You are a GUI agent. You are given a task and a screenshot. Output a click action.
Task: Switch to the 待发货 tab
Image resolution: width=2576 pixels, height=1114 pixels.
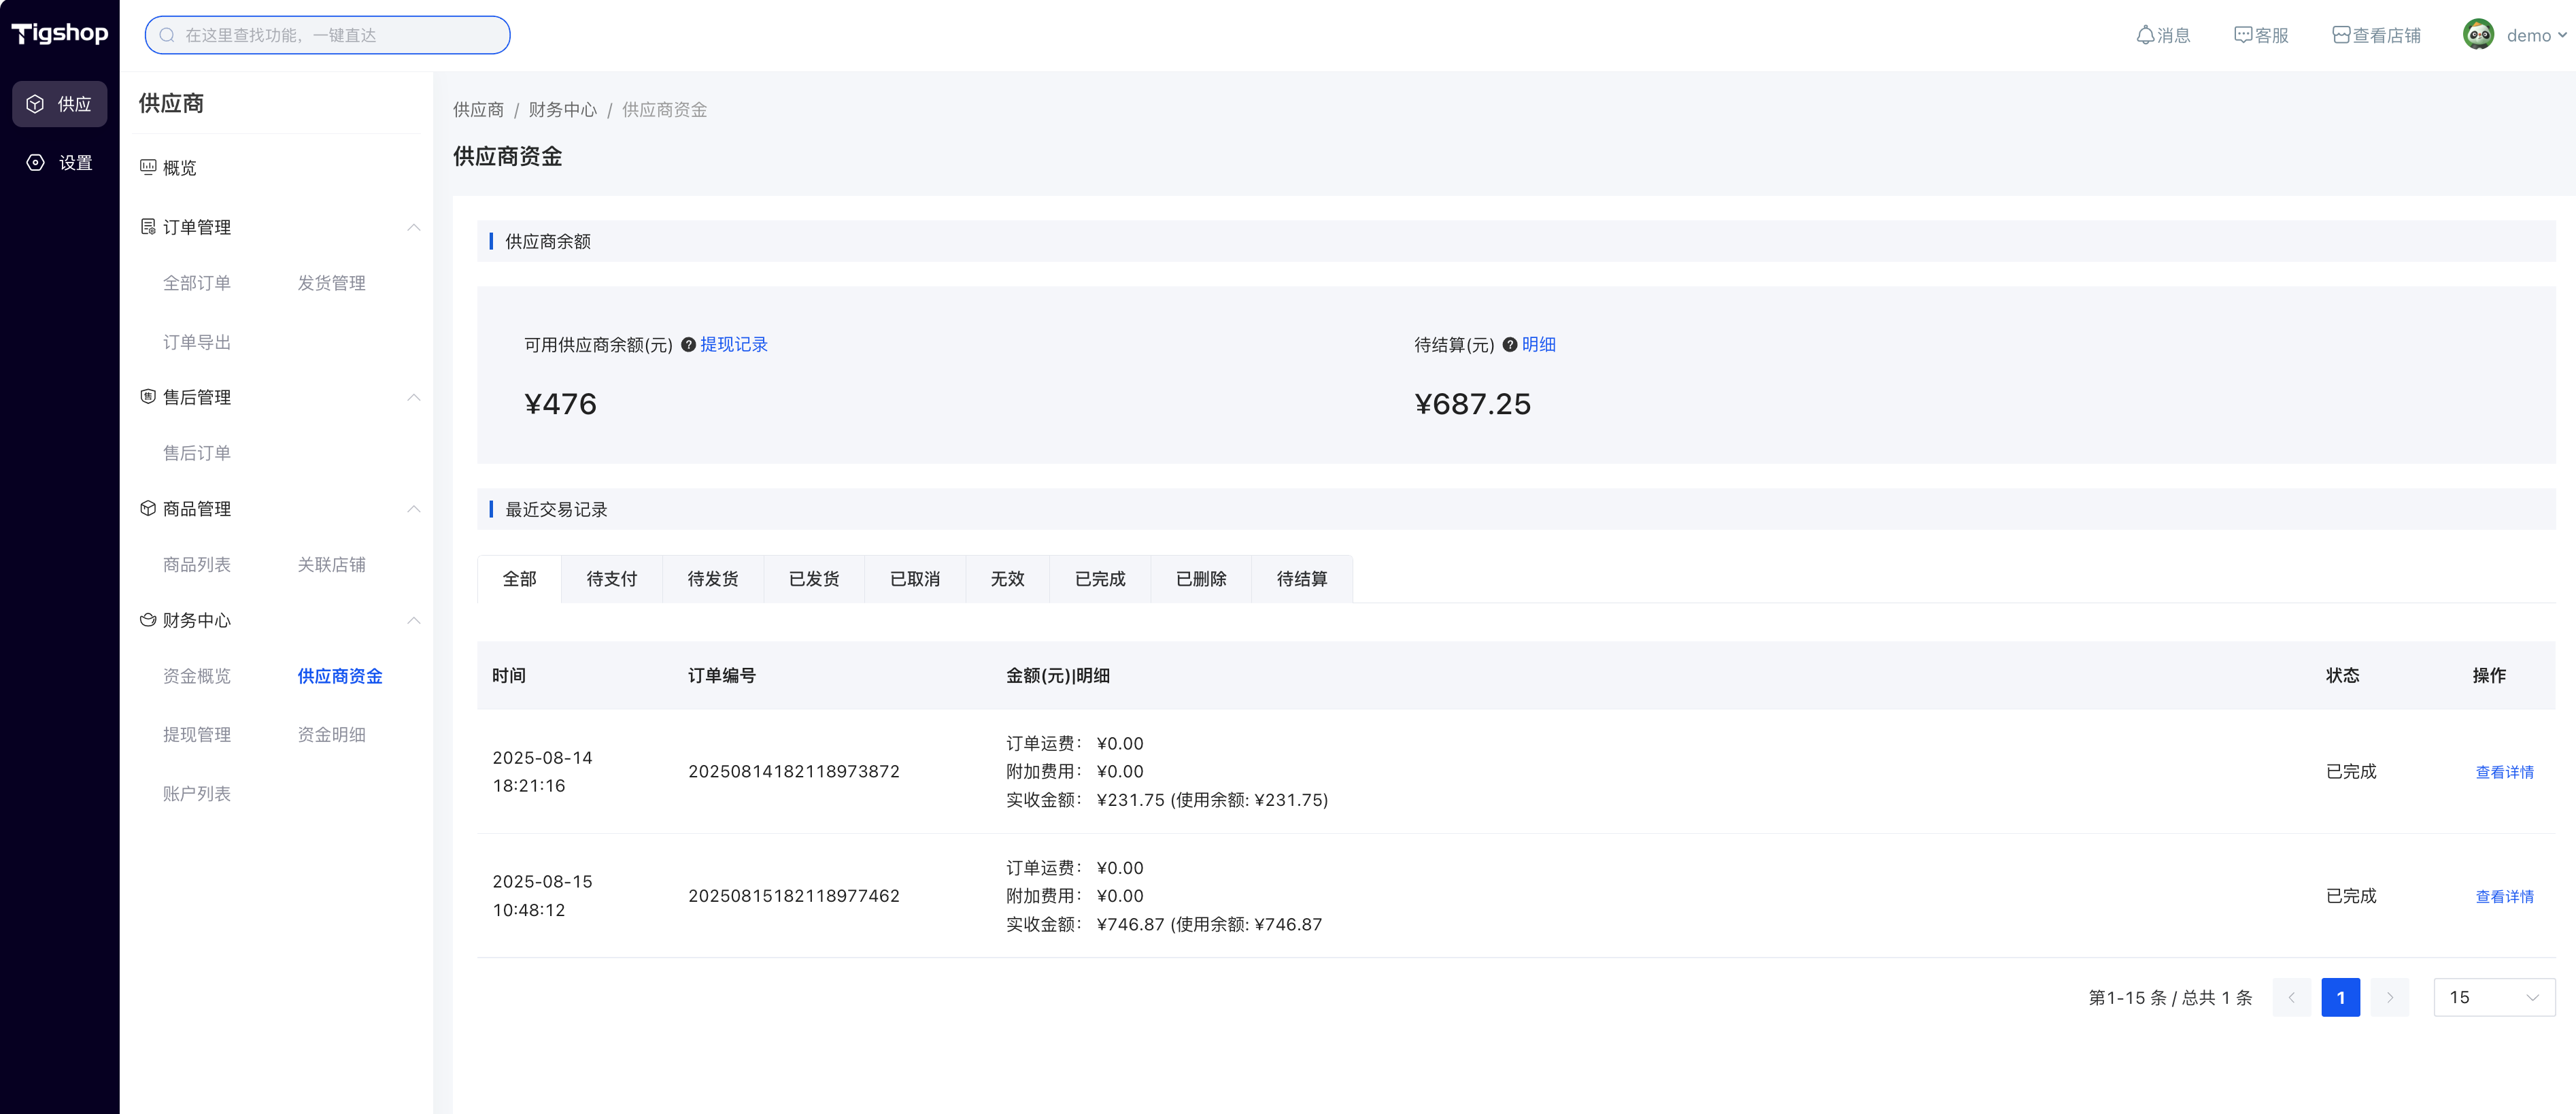click(713, 579)
